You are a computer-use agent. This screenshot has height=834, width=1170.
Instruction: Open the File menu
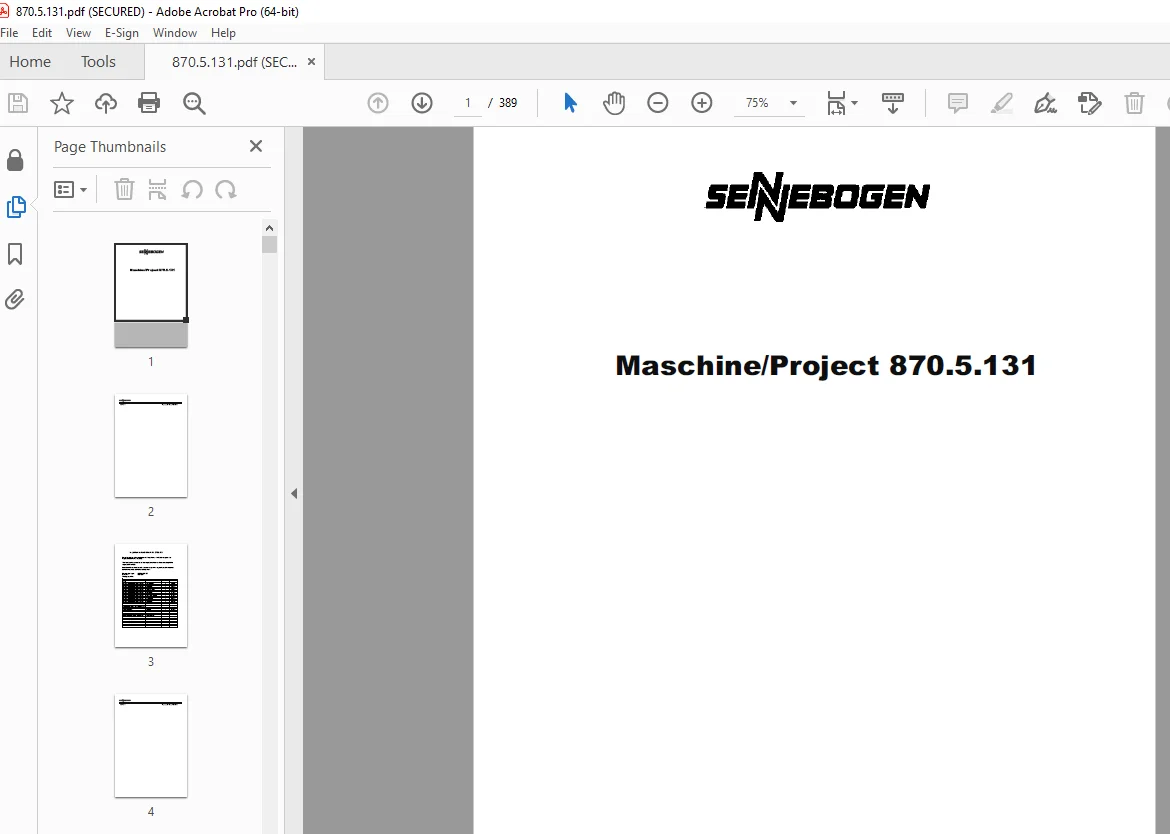click(x=9, y=33)
